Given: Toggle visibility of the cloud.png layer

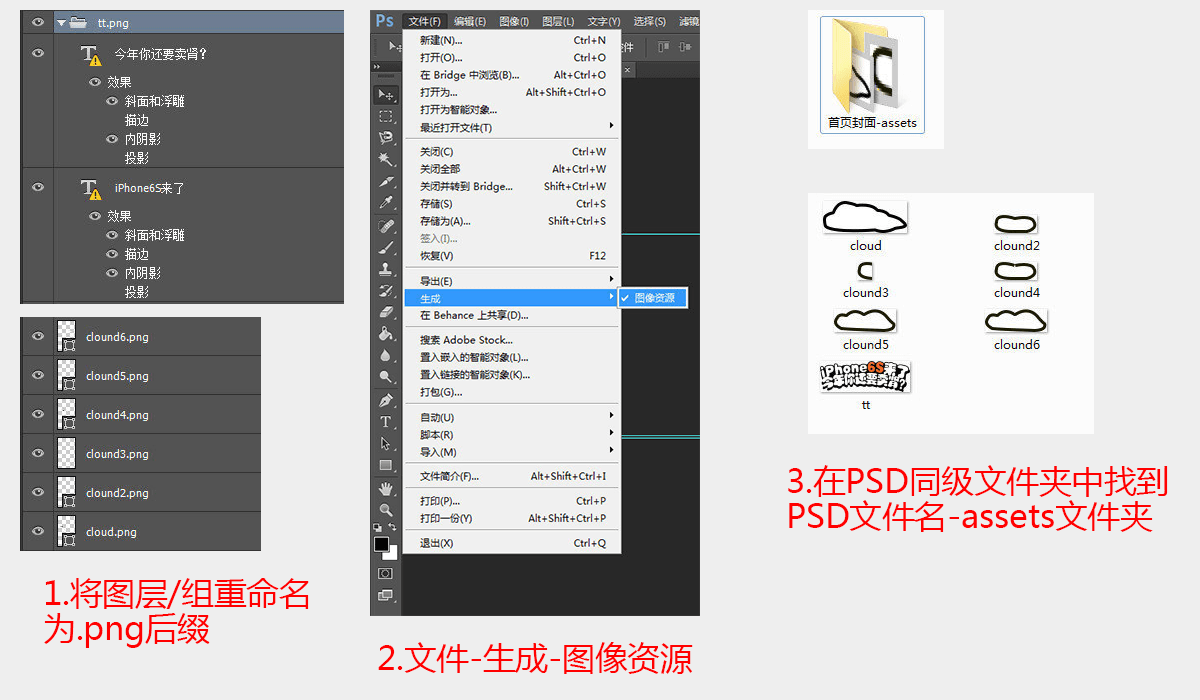Looking at the screenshot, I should (x=37, y=529).
